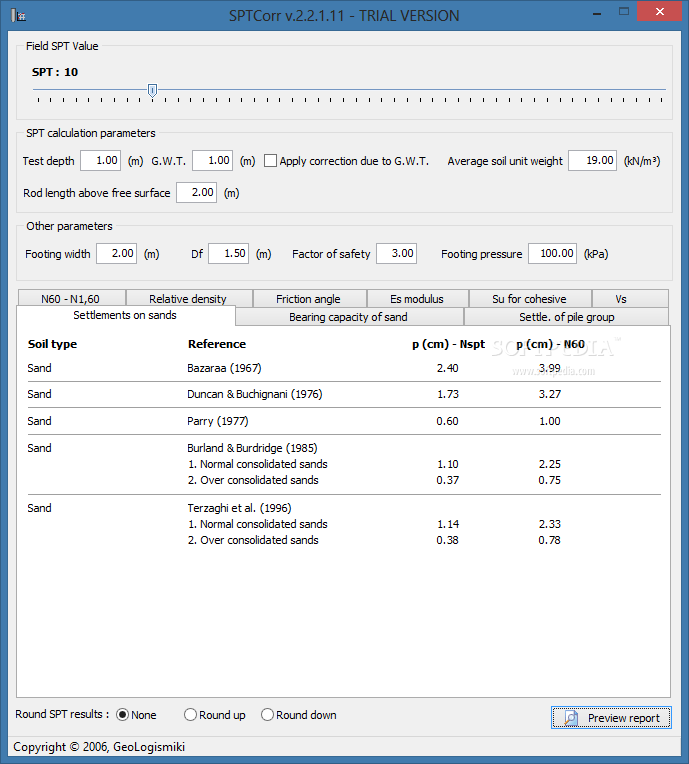The image size is (689, 764).
Task: Maximize the SPTCorr window
Action: click(x=624, y=12)
